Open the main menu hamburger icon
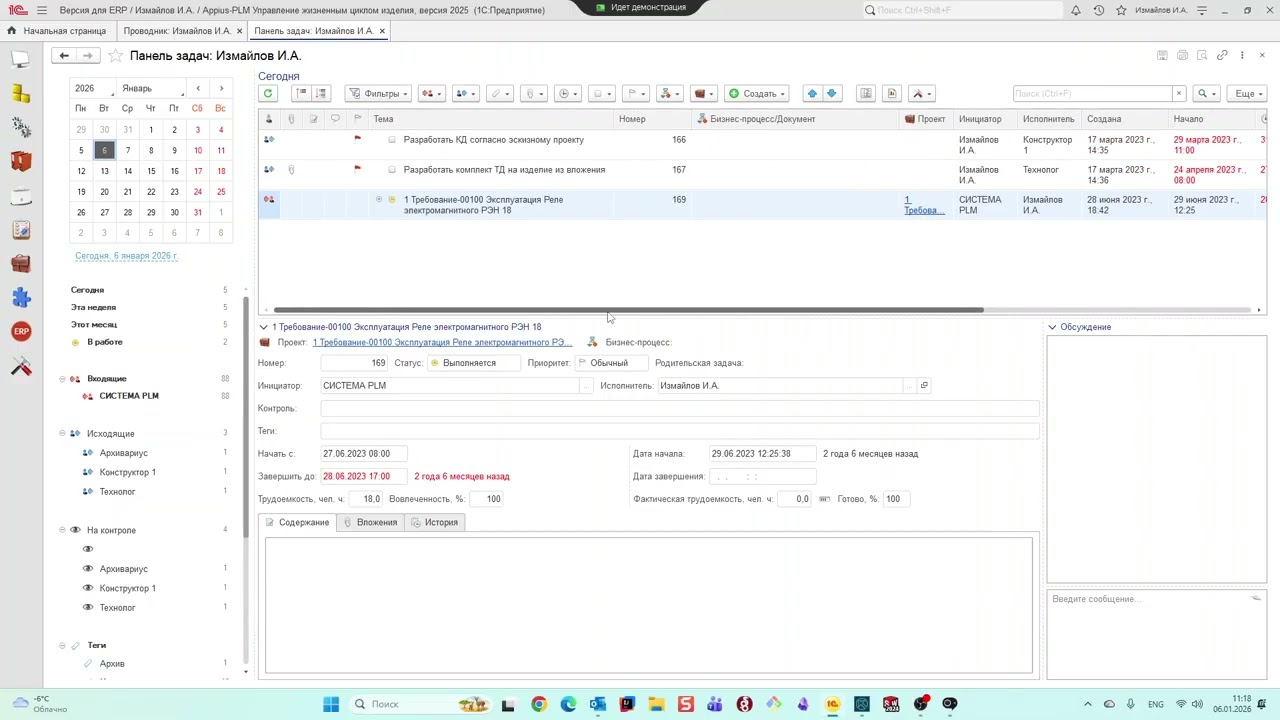The width and height of the screenshot is (1280, 720). point(41,10)
